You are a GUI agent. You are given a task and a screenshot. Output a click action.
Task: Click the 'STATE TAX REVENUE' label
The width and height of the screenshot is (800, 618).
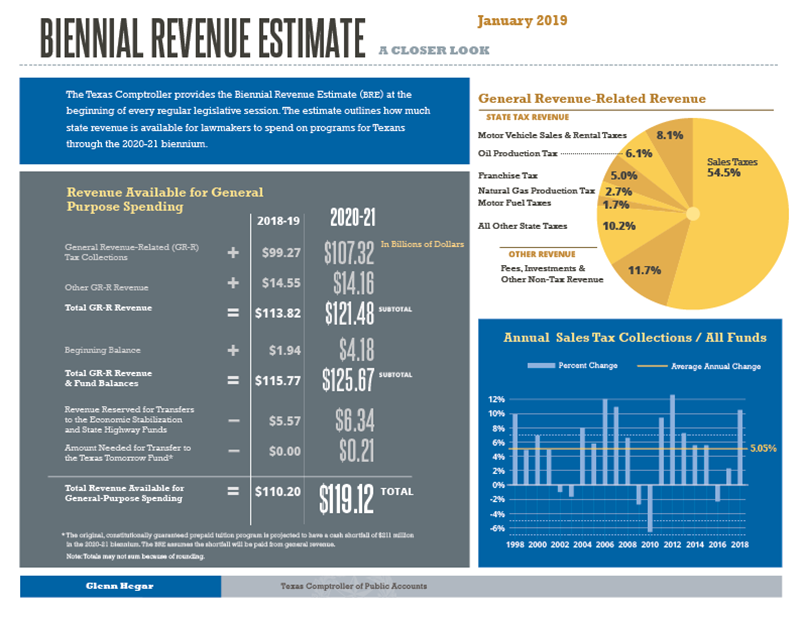527,117
